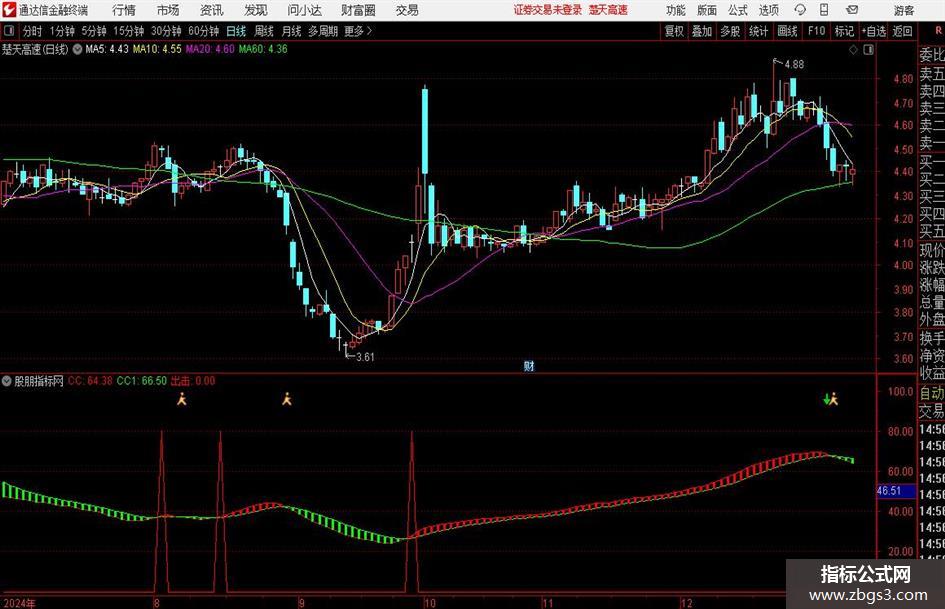Open the 行情 menu
This screenshot has width=945, height=609.
pyautogui.click(x=124, y=10)
